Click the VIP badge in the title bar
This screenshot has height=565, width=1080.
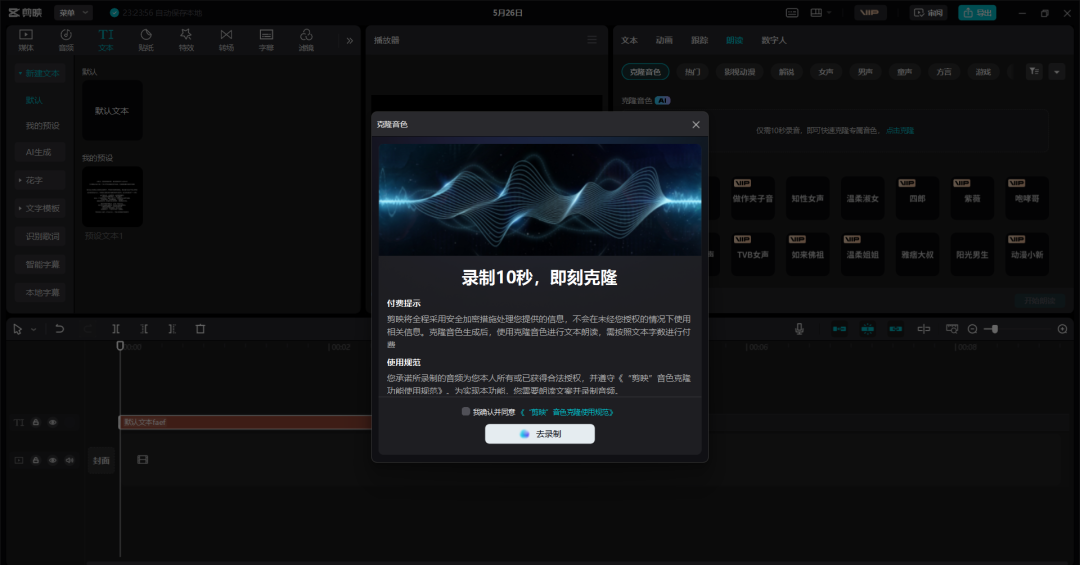pyautogui.click(x=869, y=12)
